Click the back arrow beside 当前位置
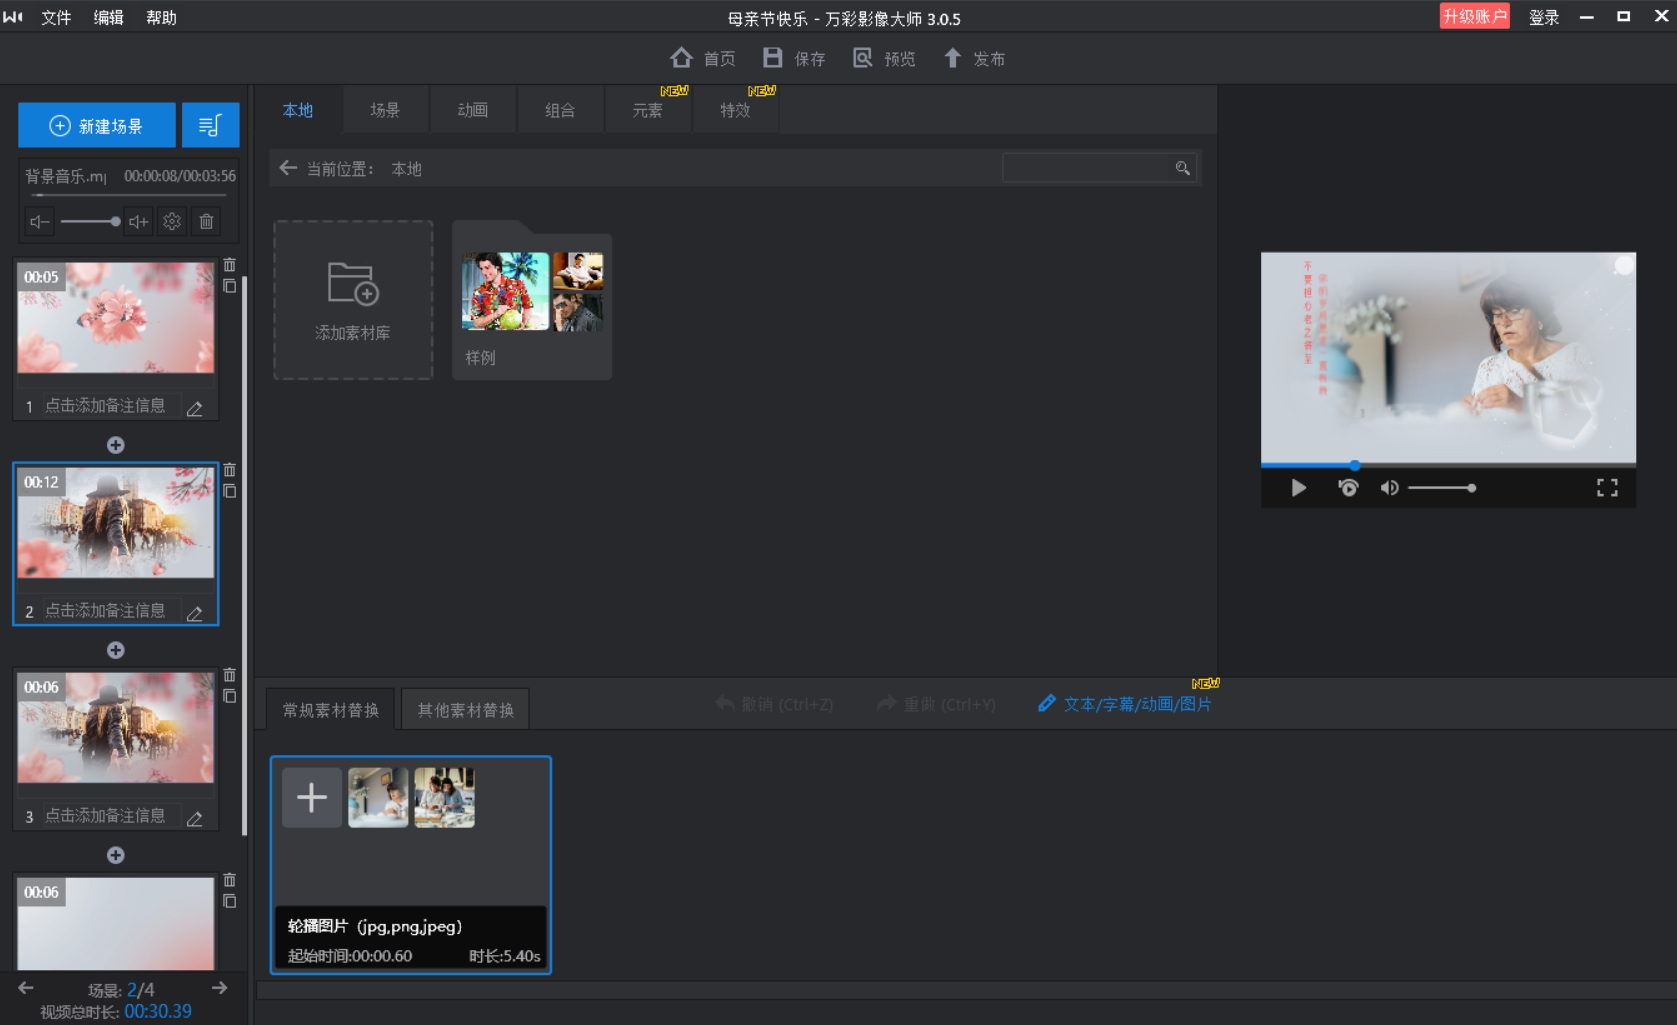This screenshot has width=1677, height=1025. click(288, 168)
